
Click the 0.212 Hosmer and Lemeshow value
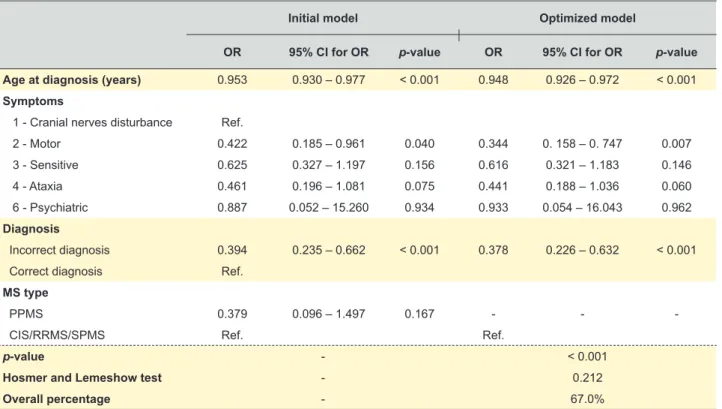coord(587,378)
